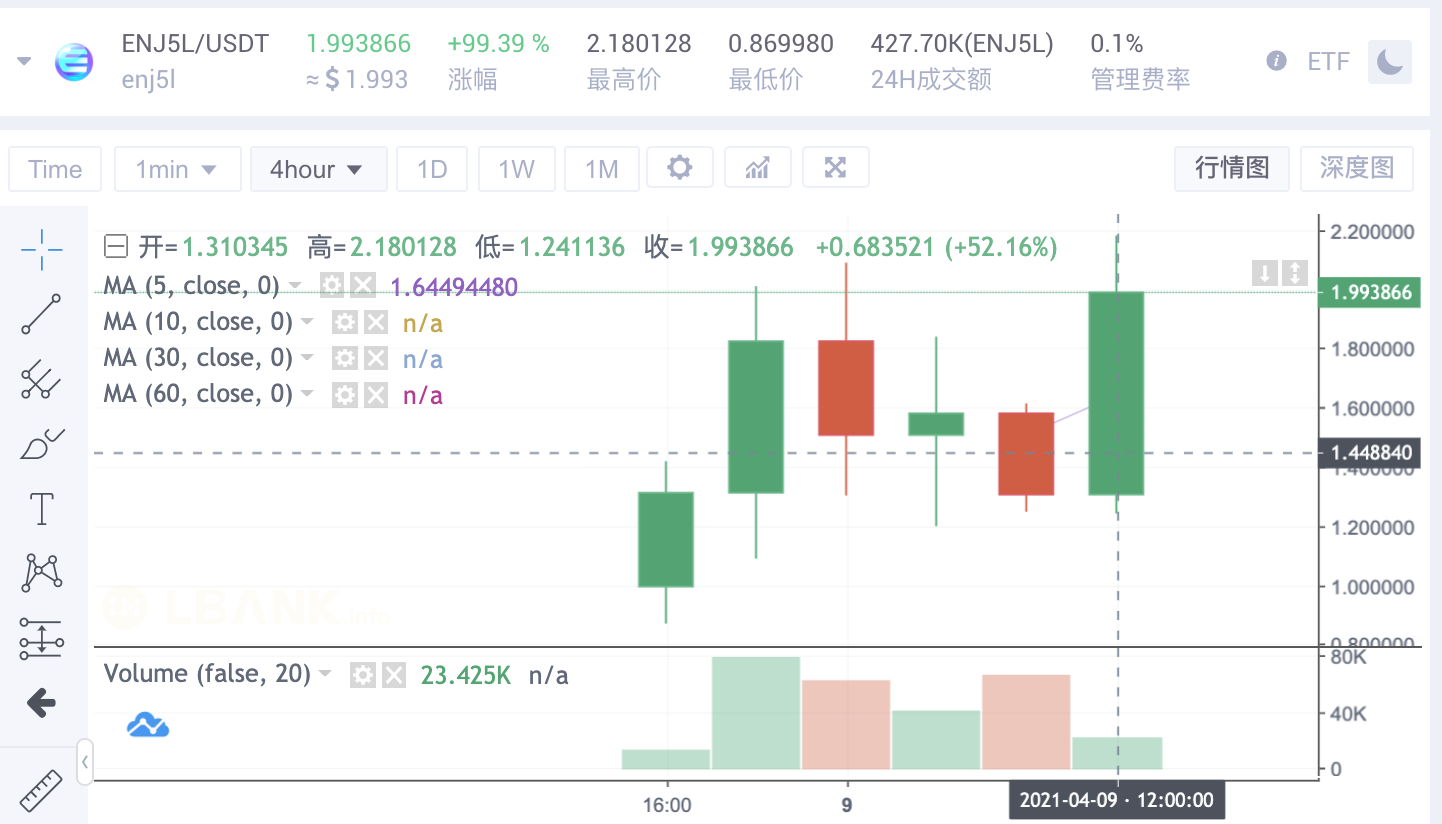Viewport: 1442px width, 824px height.
Task: Select the trend line drawing tool
Action: pos(40,314)
